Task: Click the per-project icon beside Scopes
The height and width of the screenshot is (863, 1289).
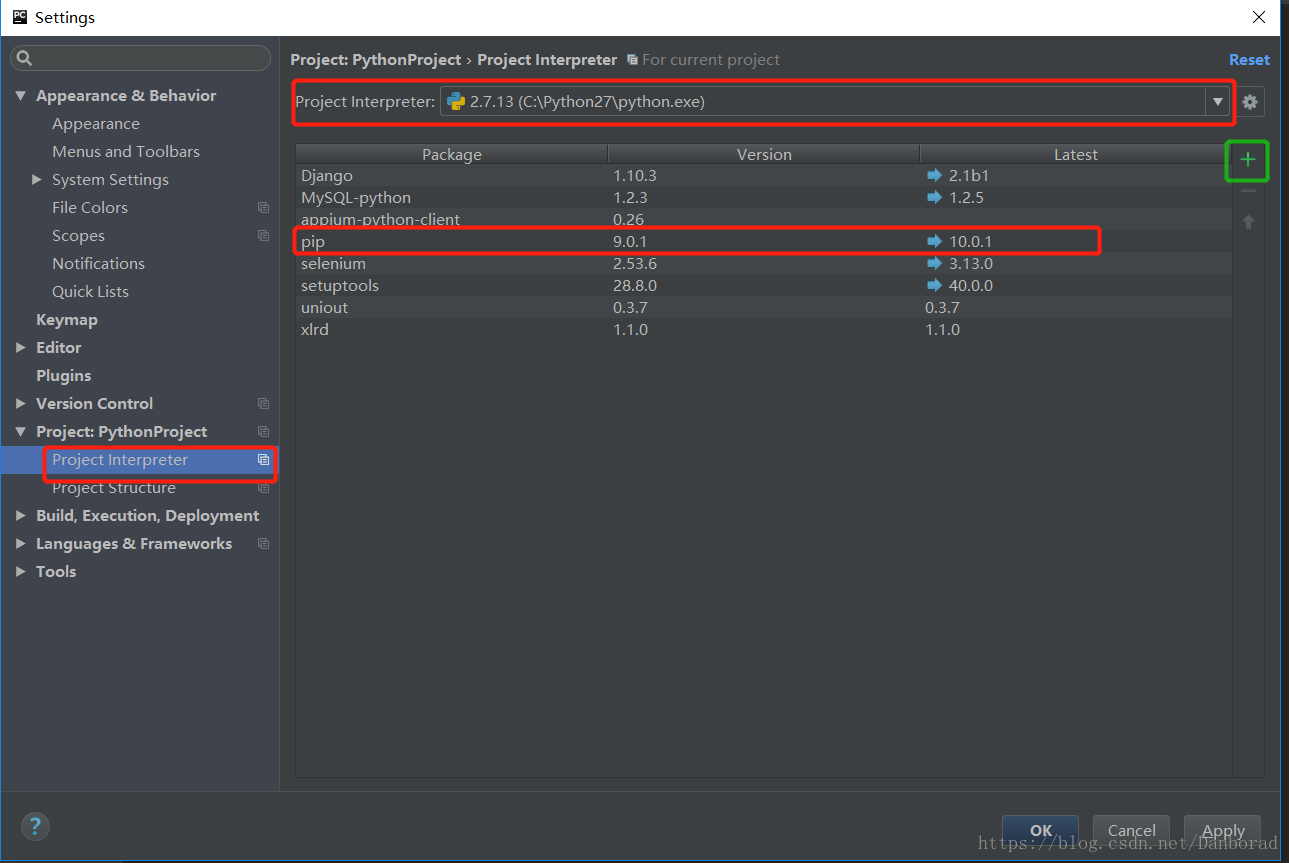Action: pos(263,236)
